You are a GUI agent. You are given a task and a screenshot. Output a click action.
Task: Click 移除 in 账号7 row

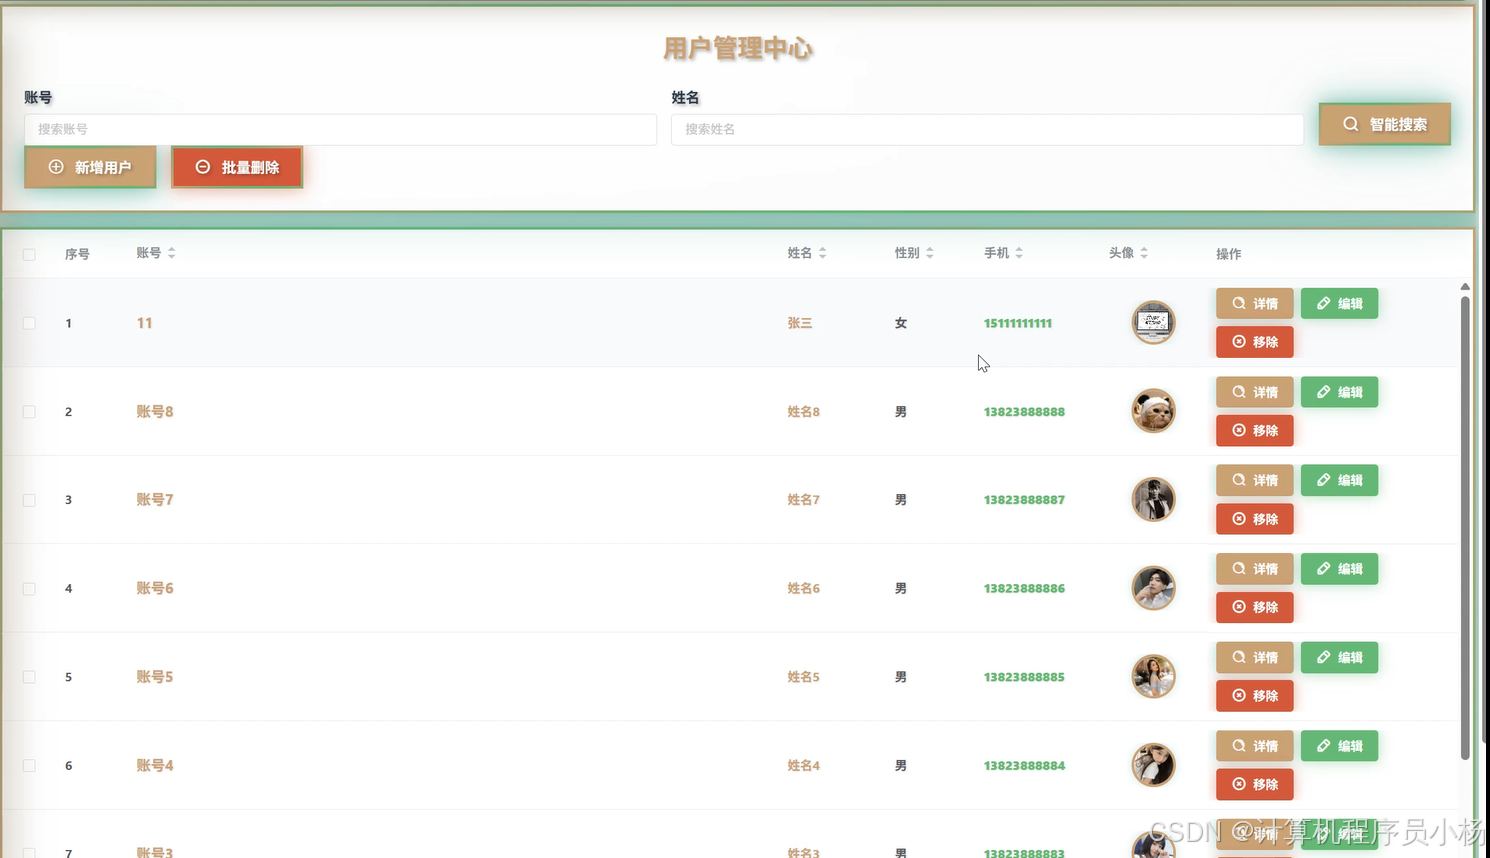(1254, 519)
